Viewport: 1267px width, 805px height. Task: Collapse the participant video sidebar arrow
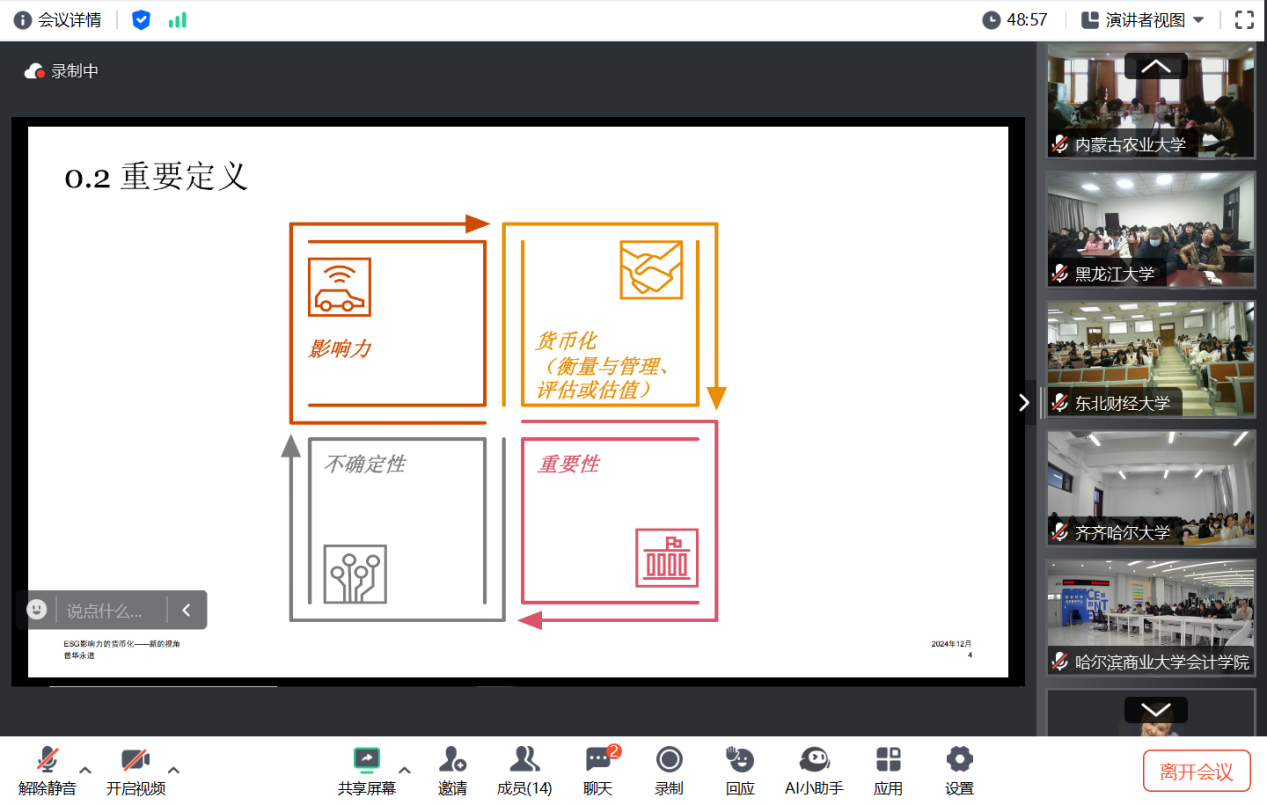click(1023, 402)
